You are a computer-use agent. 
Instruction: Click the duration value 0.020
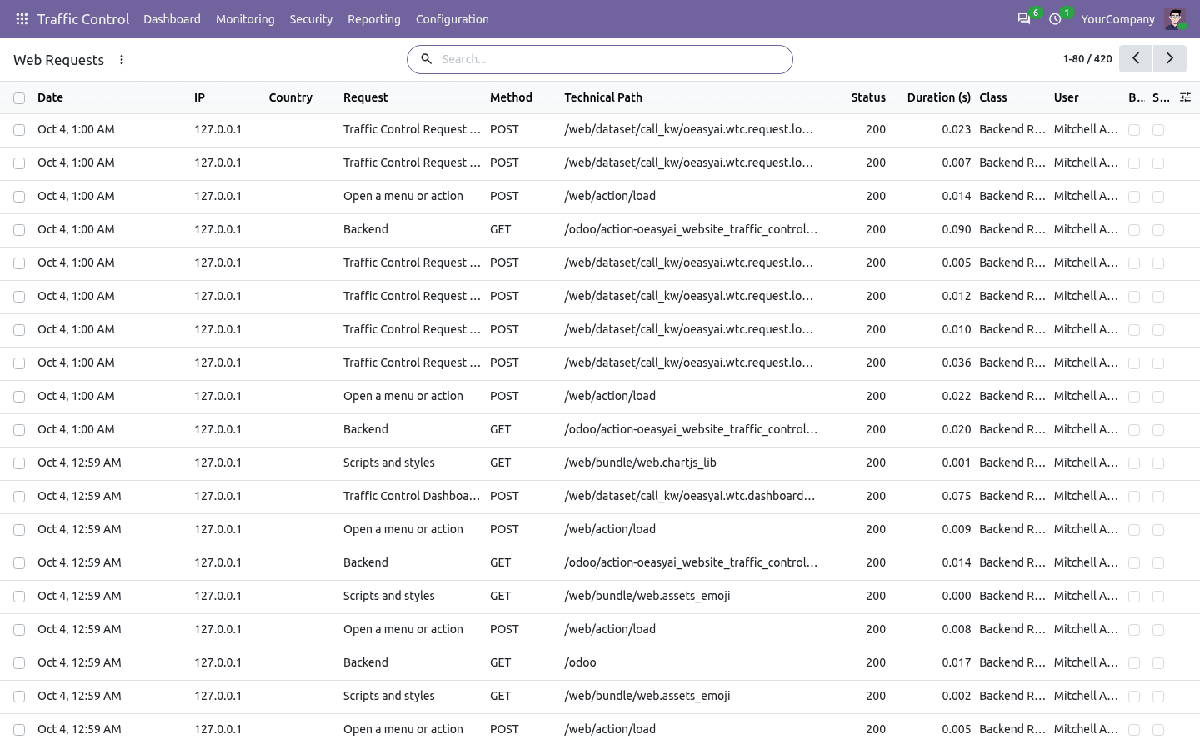coord(956,429)
